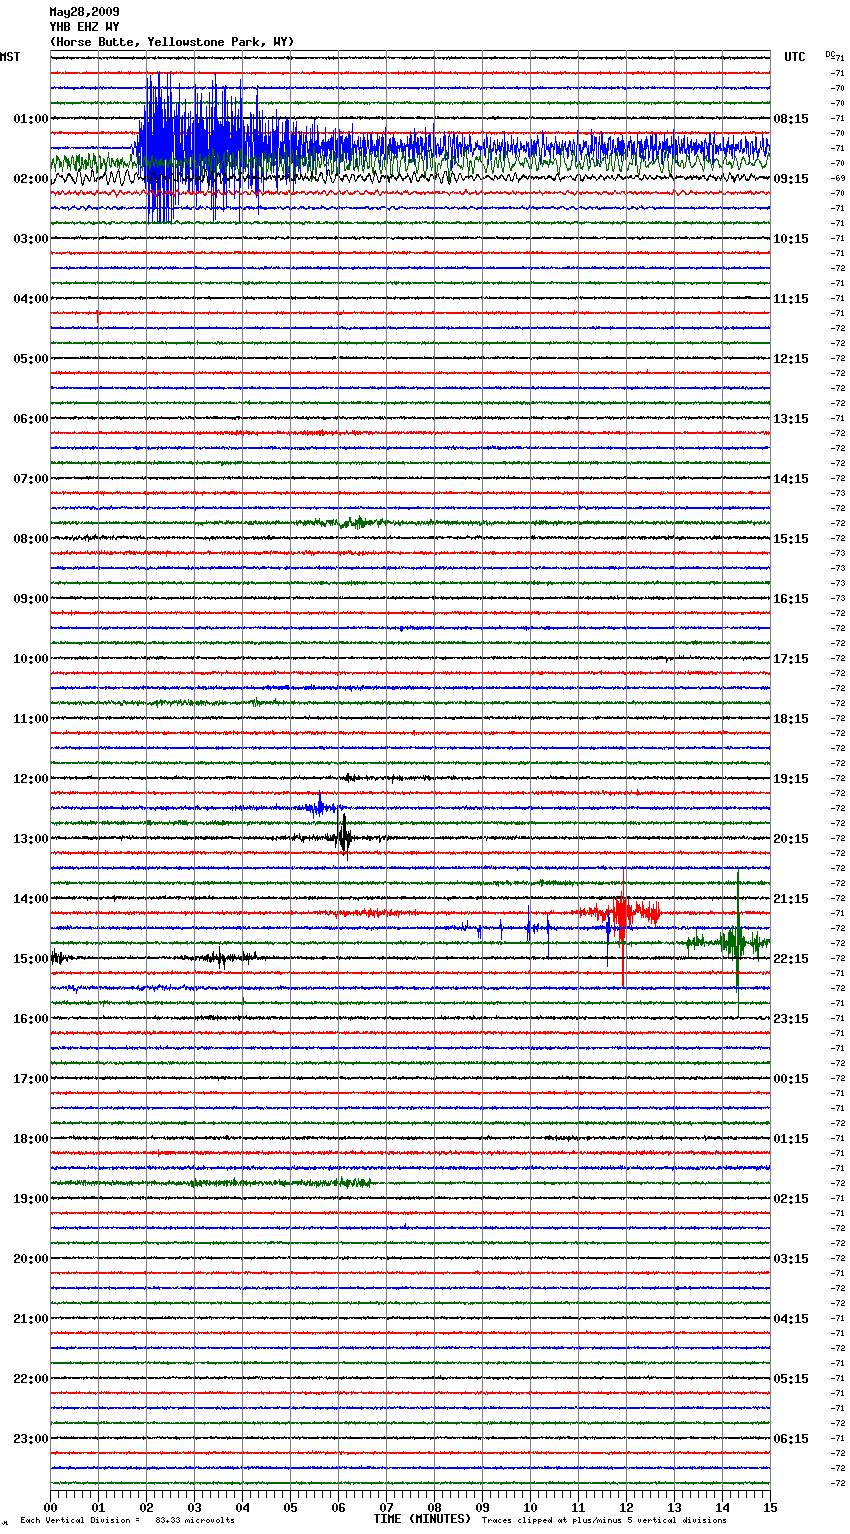Viewport: 850px width, 1534px height.
Task: Click the 15 minute tick label
Action: [770, 1507]
